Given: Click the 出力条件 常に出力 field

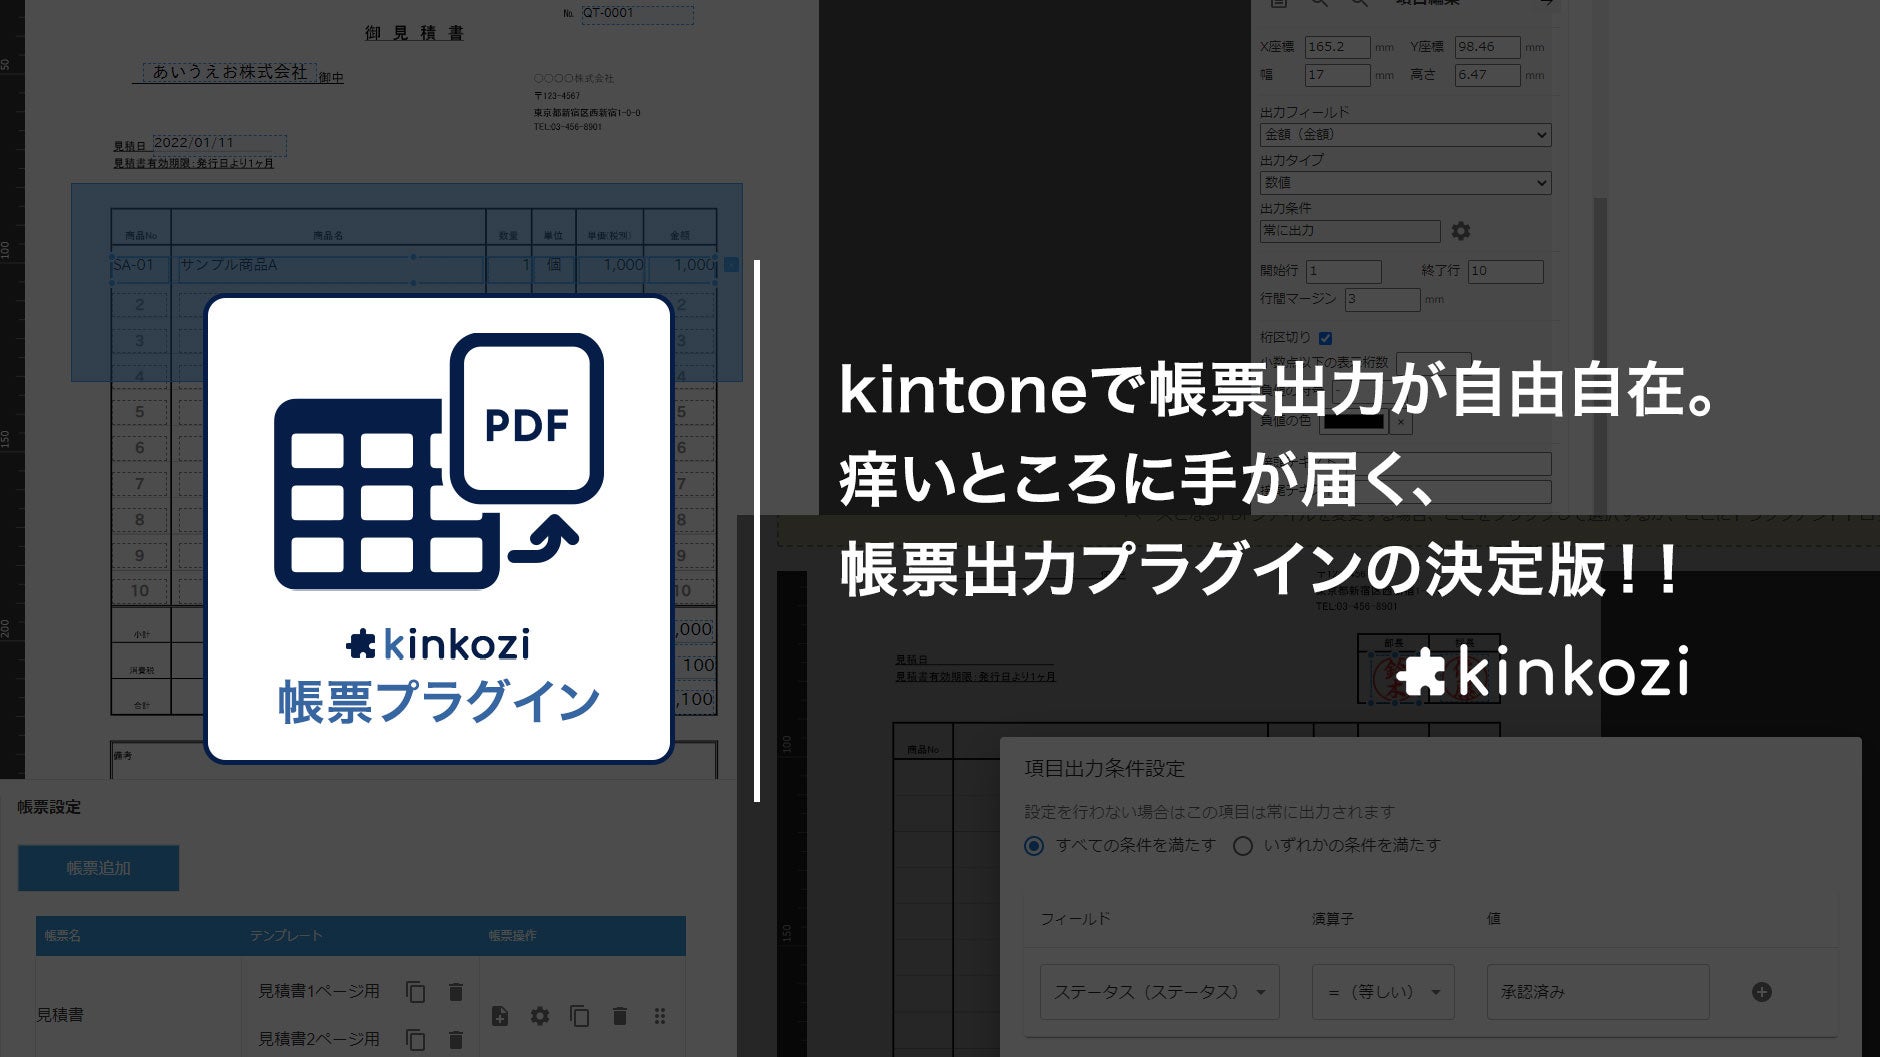Looking at the screenshot, I should coord(1350,231).
